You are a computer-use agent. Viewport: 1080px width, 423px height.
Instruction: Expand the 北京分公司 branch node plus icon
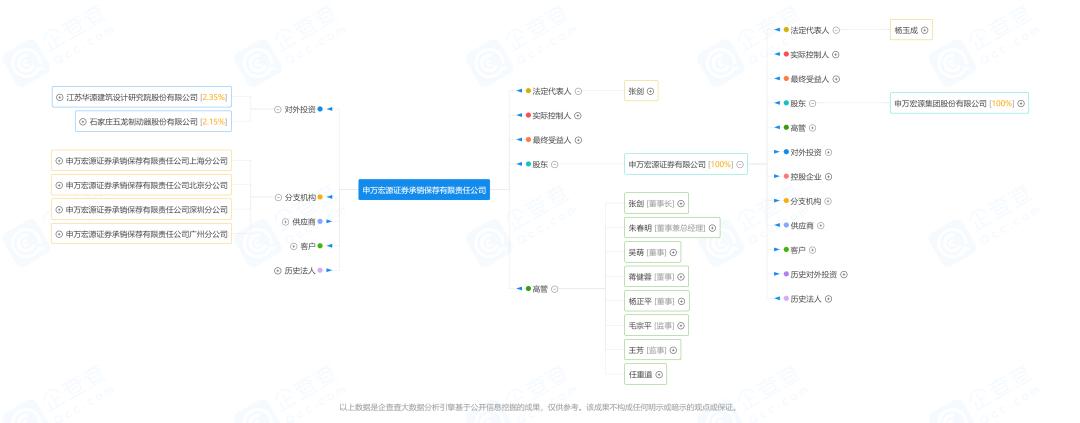pos(59,185)
